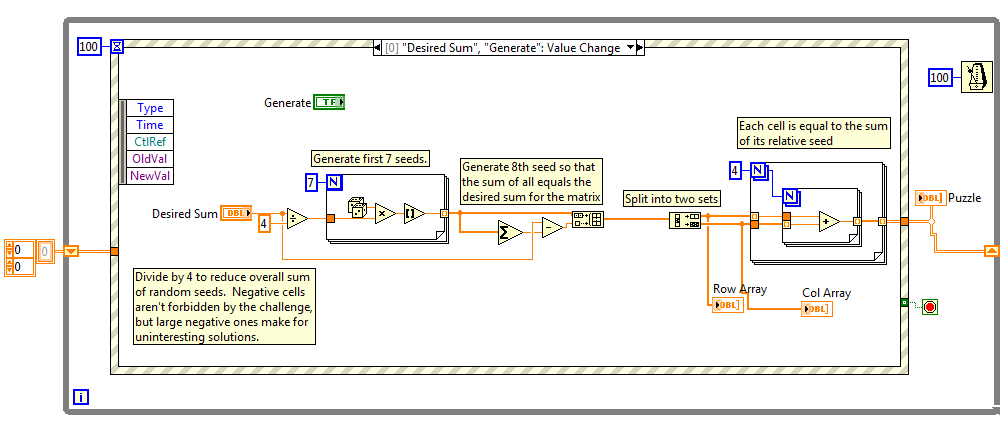Select the Split into two sets comment
This screenshot has width=1007, height=424.
coord(672,199)
